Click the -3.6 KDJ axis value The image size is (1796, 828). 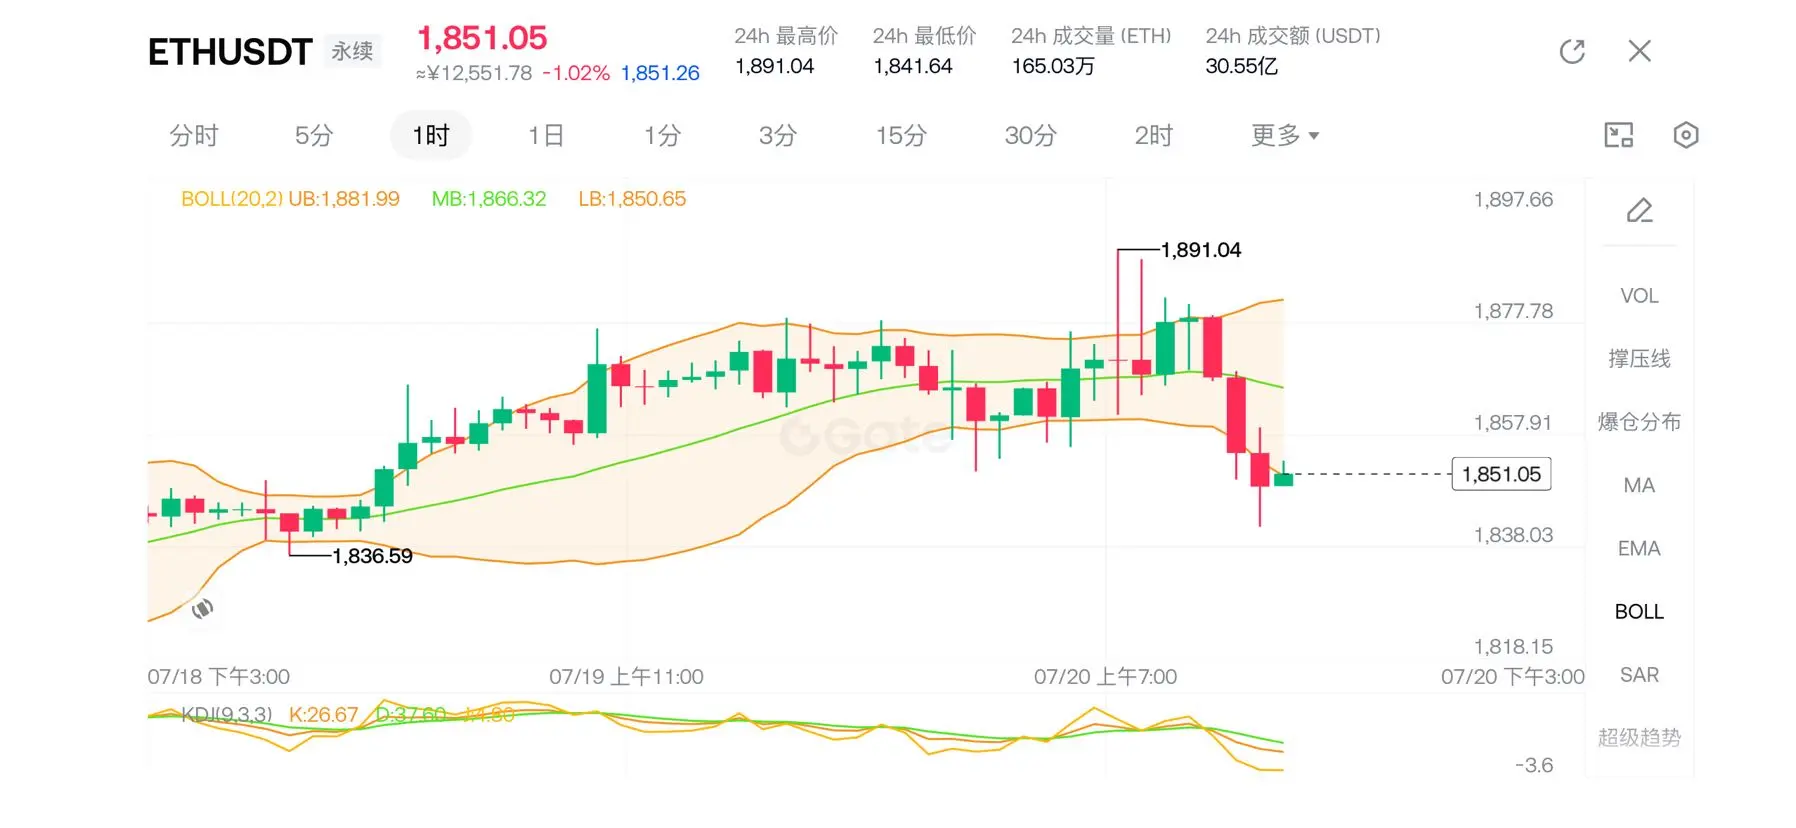[x=1534, y=766]
